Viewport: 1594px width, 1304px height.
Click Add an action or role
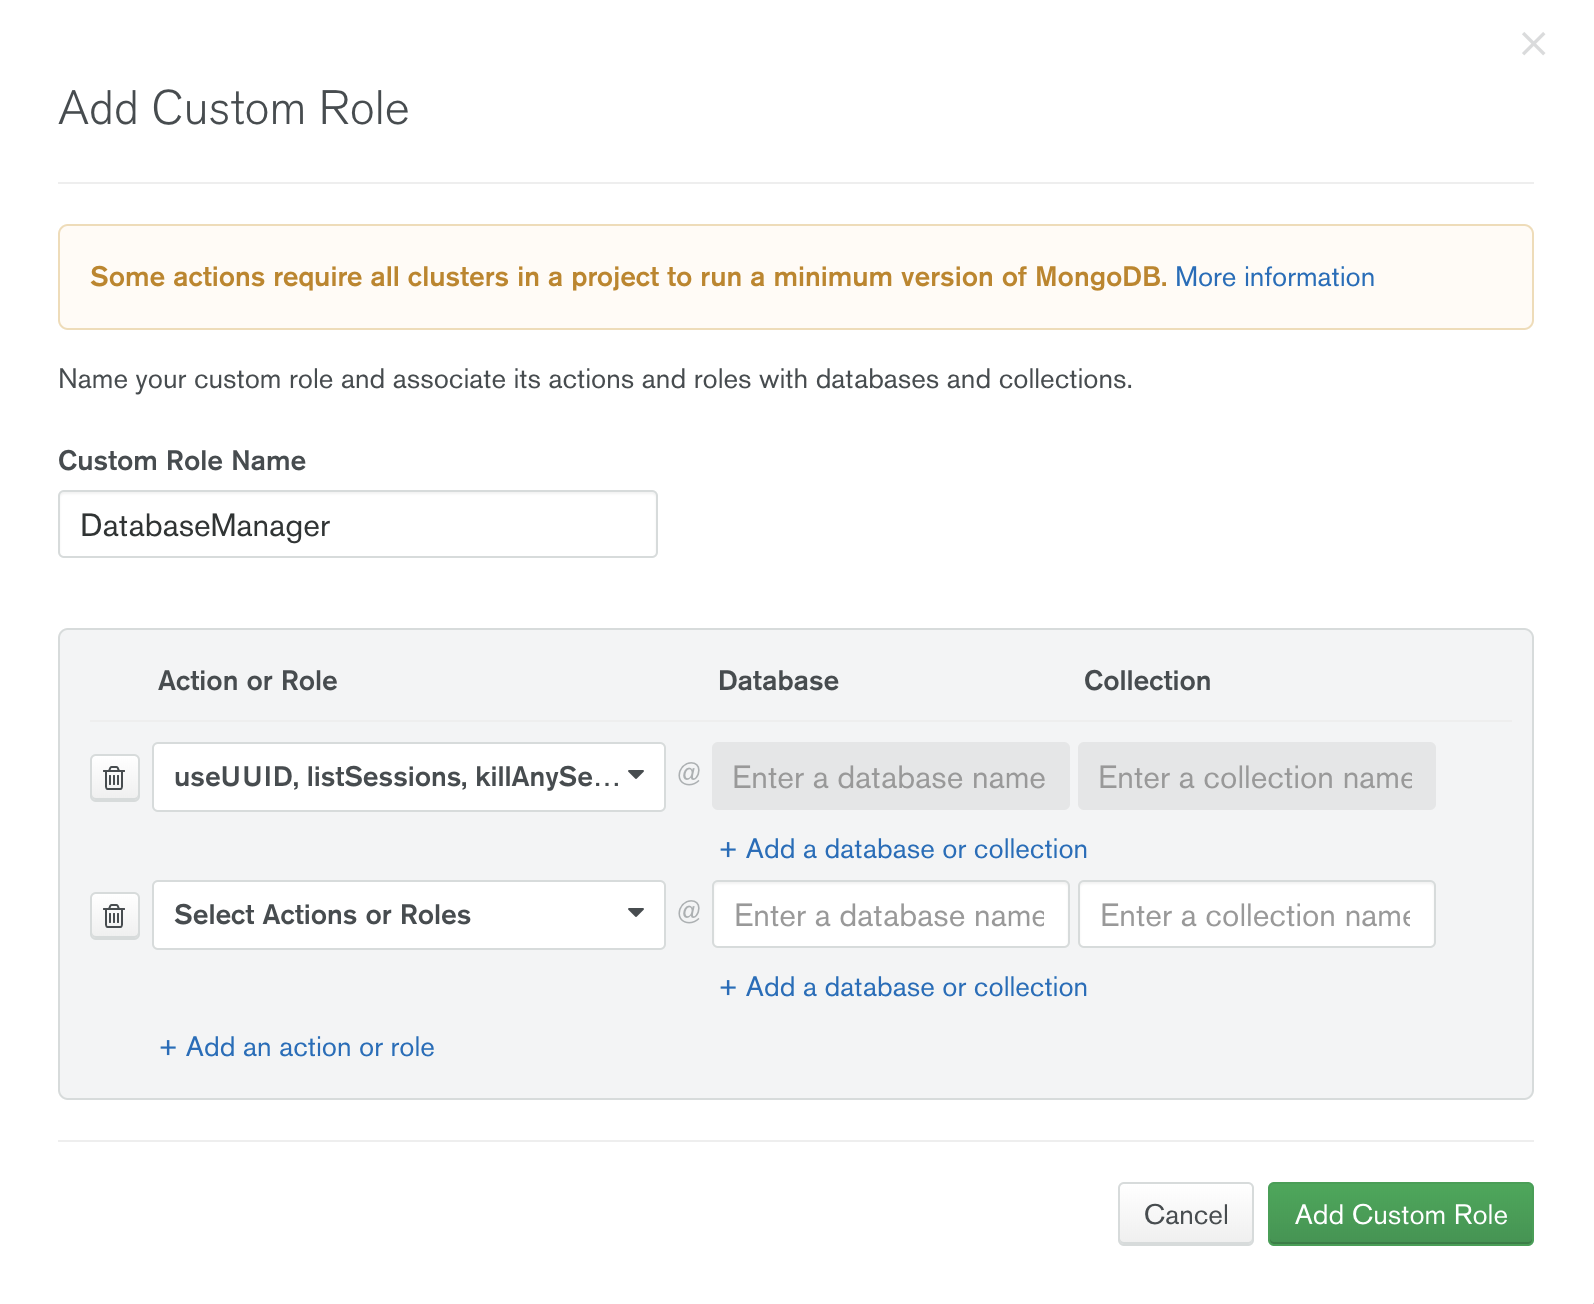[297, 1047]
